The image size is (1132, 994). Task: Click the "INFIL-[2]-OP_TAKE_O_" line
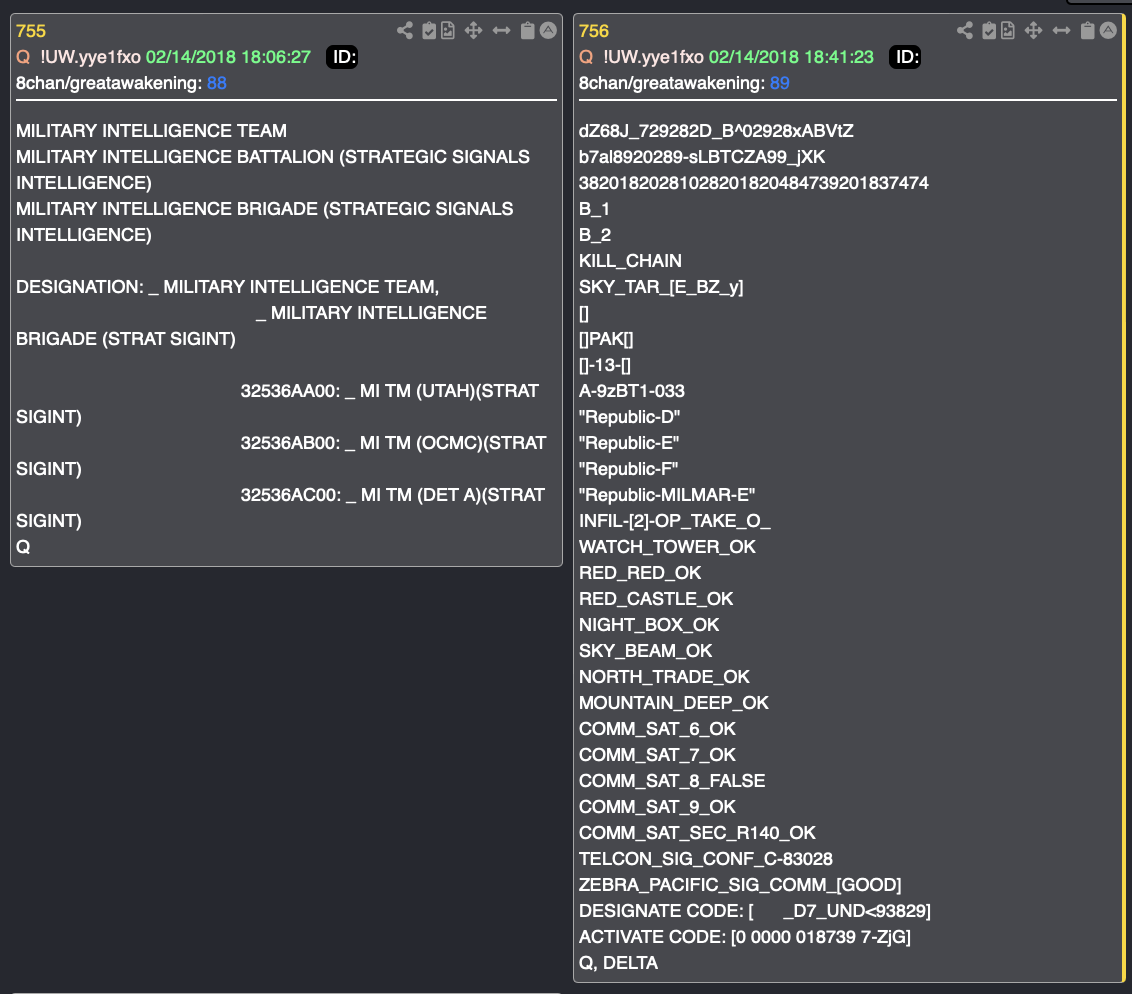(675, 520)
